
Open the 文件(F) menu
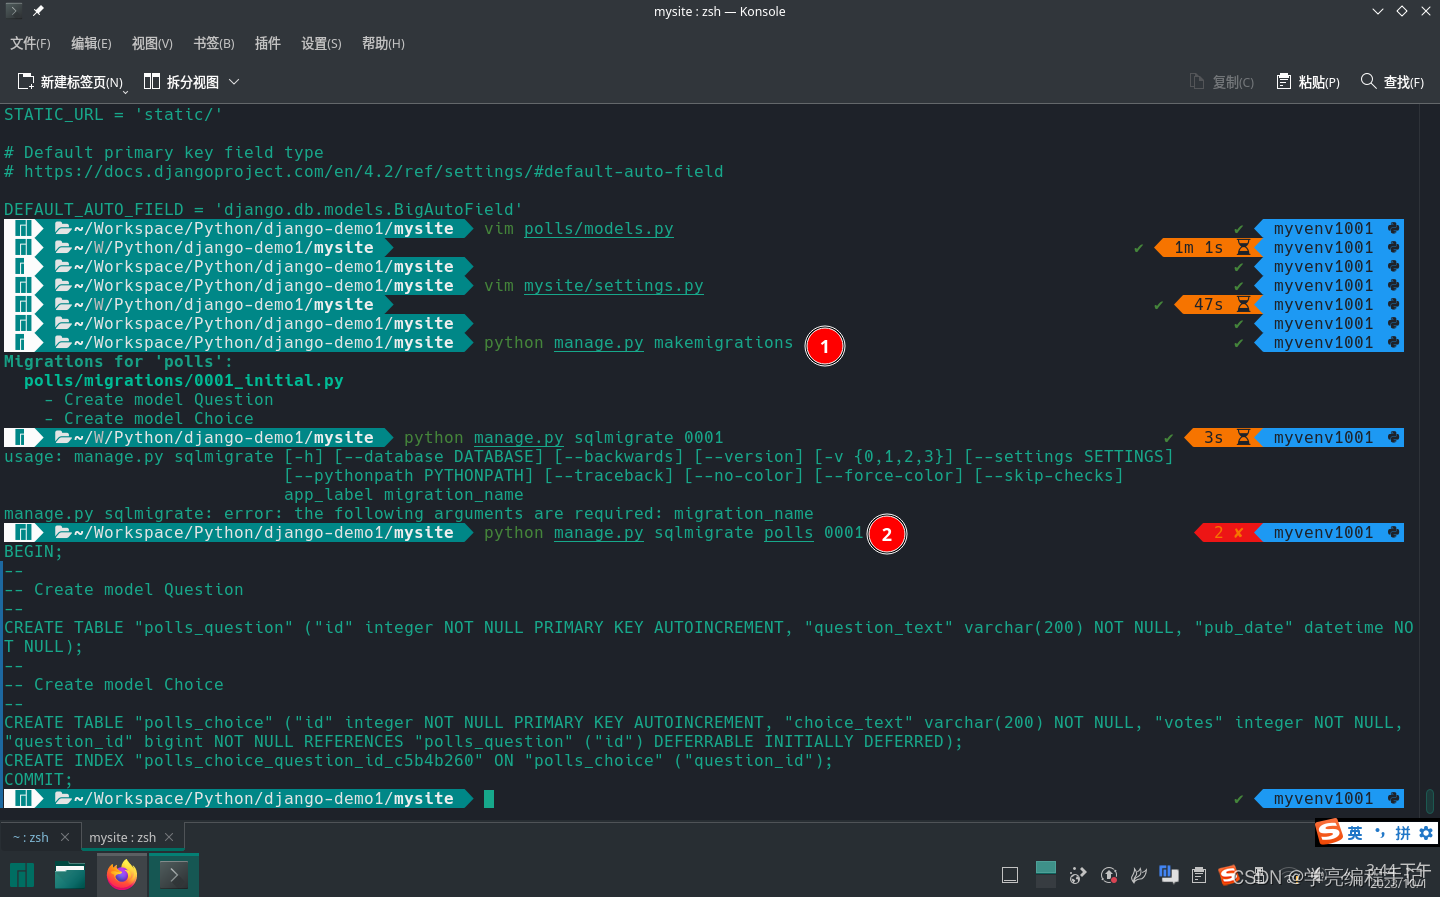tap(30, 43)
